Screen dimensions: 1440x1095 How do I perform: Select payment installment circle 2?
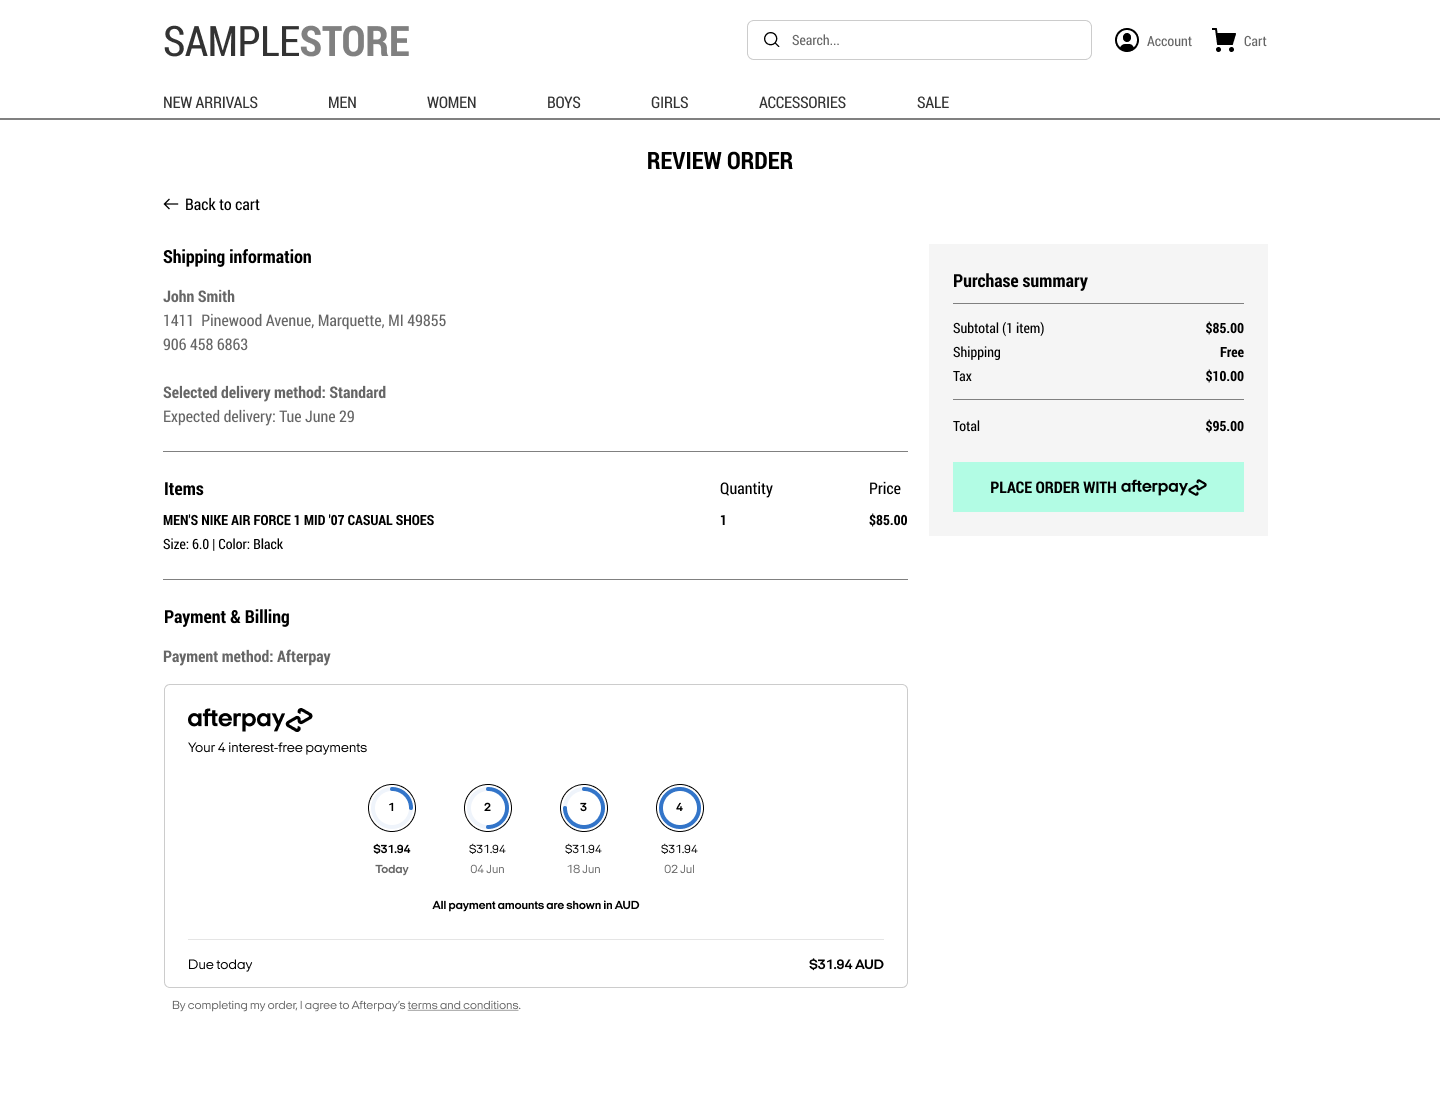tap(488, 808)
